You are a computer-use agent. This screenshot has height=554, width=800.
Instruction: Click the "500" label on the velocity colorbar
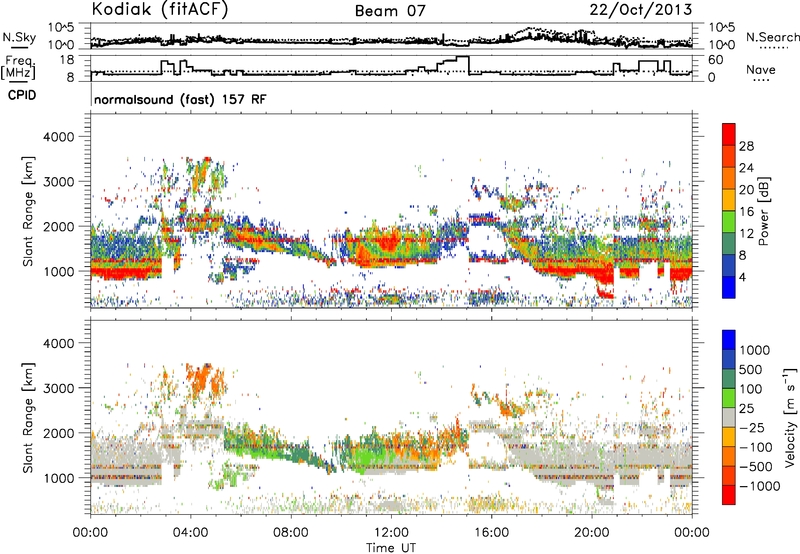[x=753, y=369]
